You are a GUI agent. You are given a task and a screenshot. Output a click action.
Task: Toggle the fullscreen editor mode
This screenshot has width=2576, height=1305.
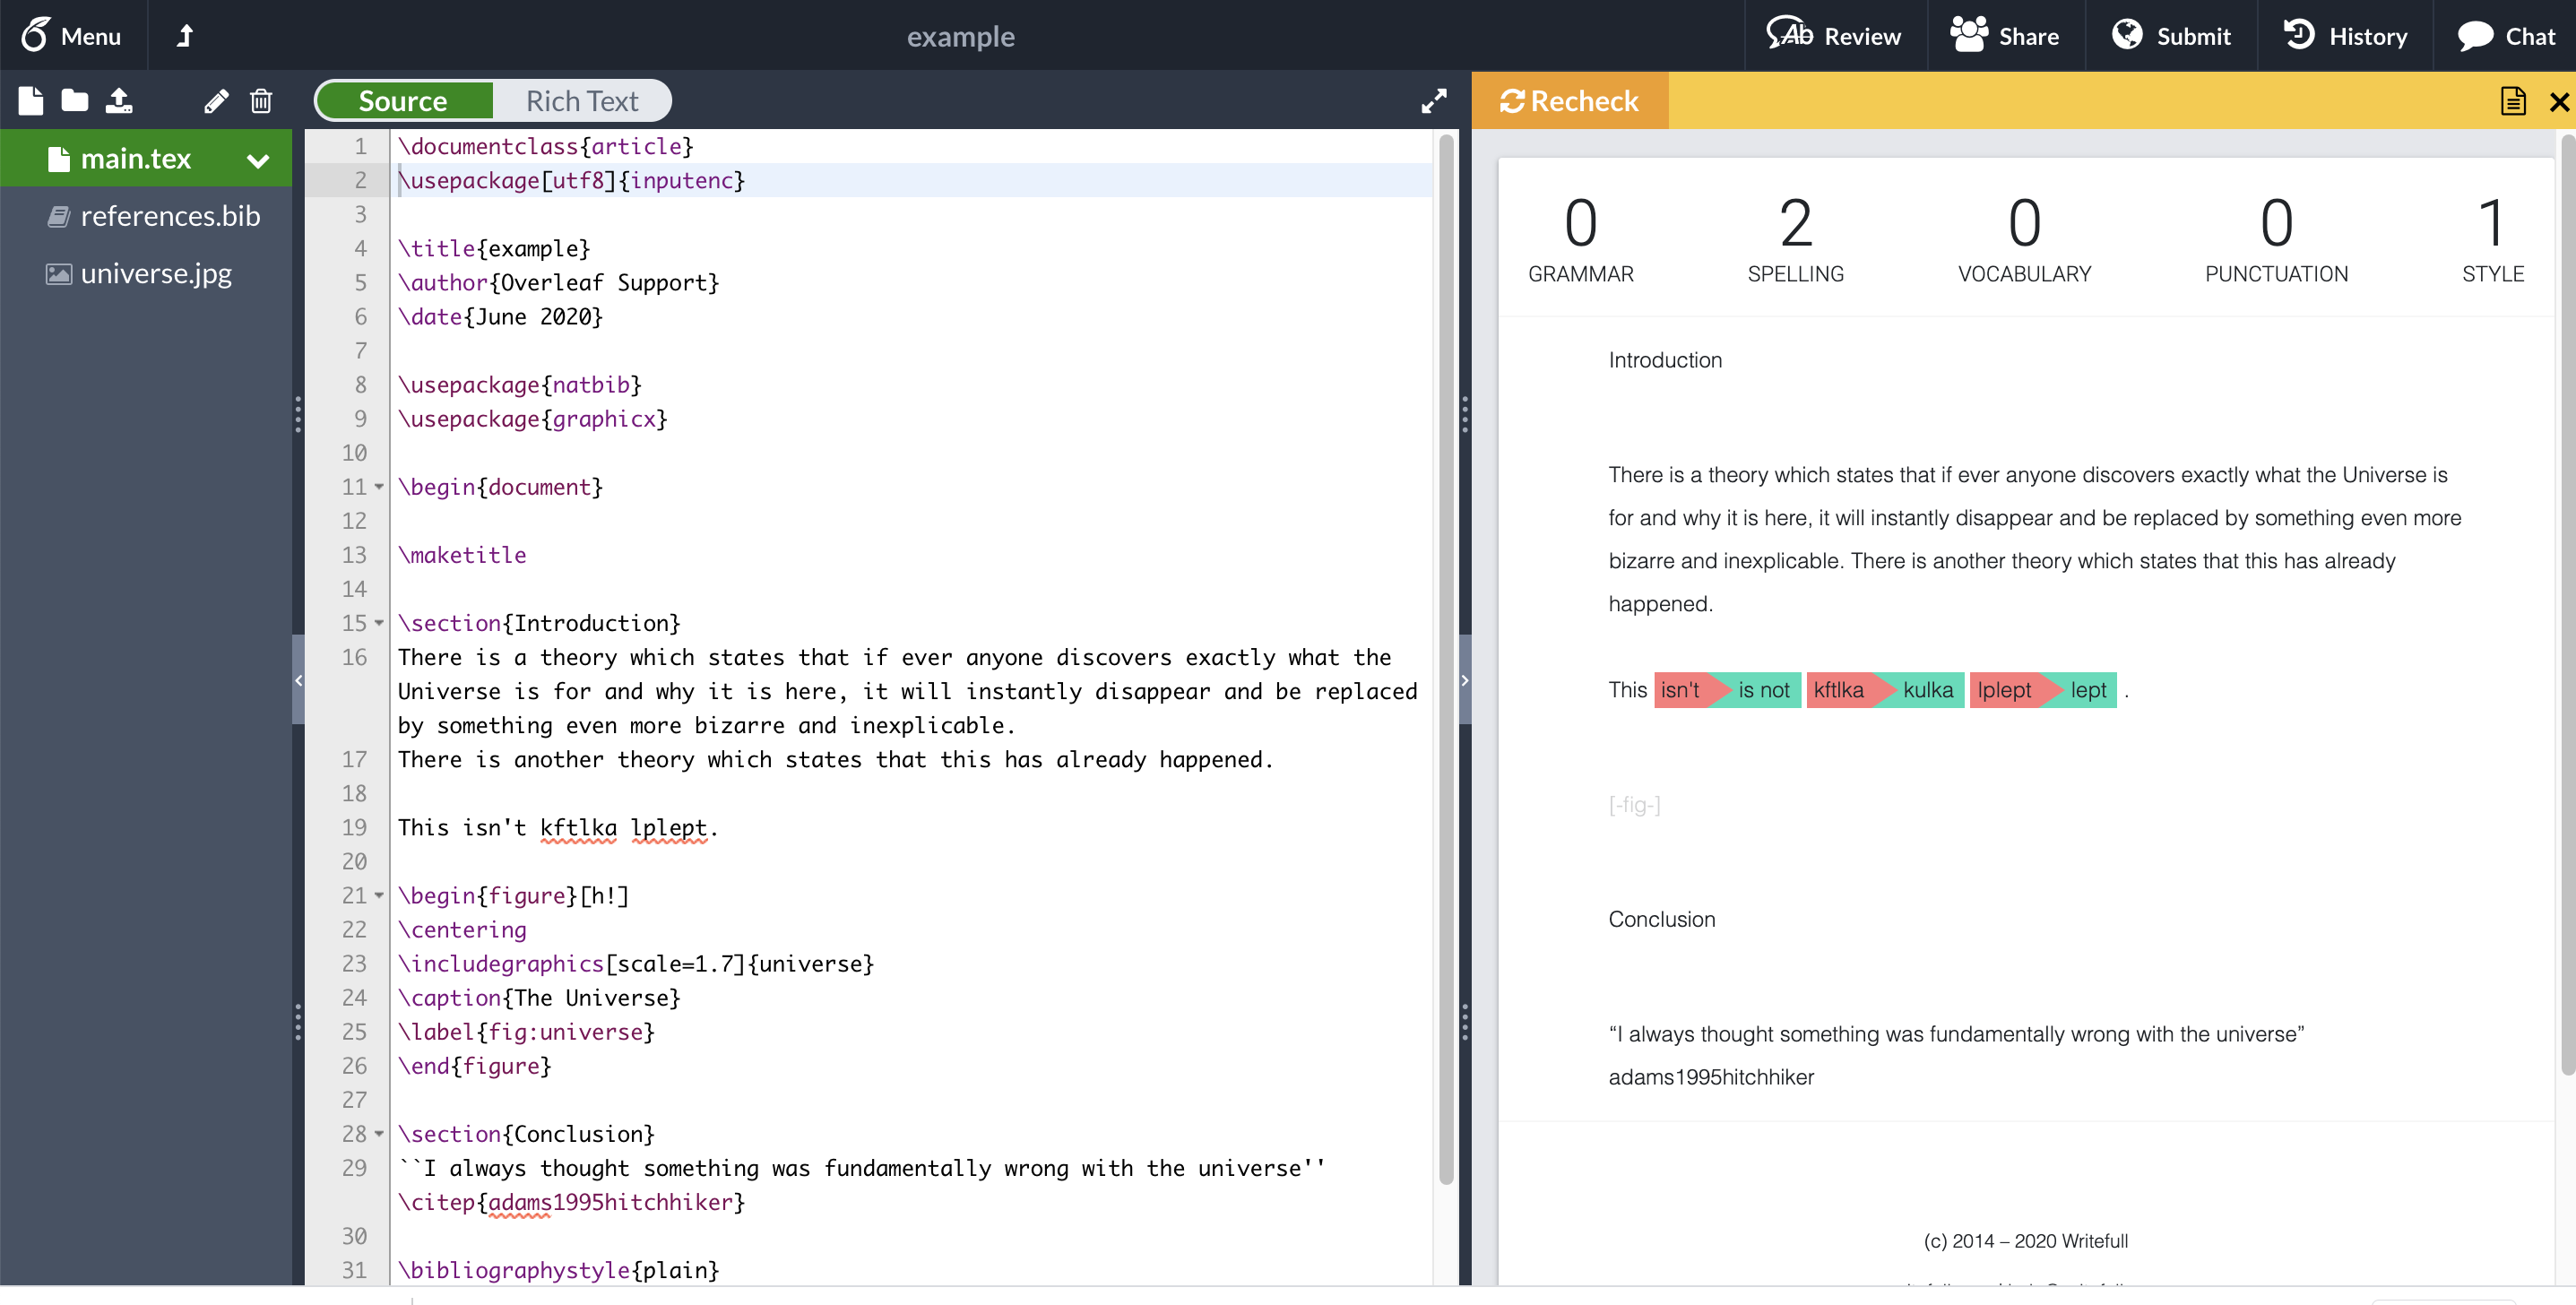click(x=1433, y=99)
